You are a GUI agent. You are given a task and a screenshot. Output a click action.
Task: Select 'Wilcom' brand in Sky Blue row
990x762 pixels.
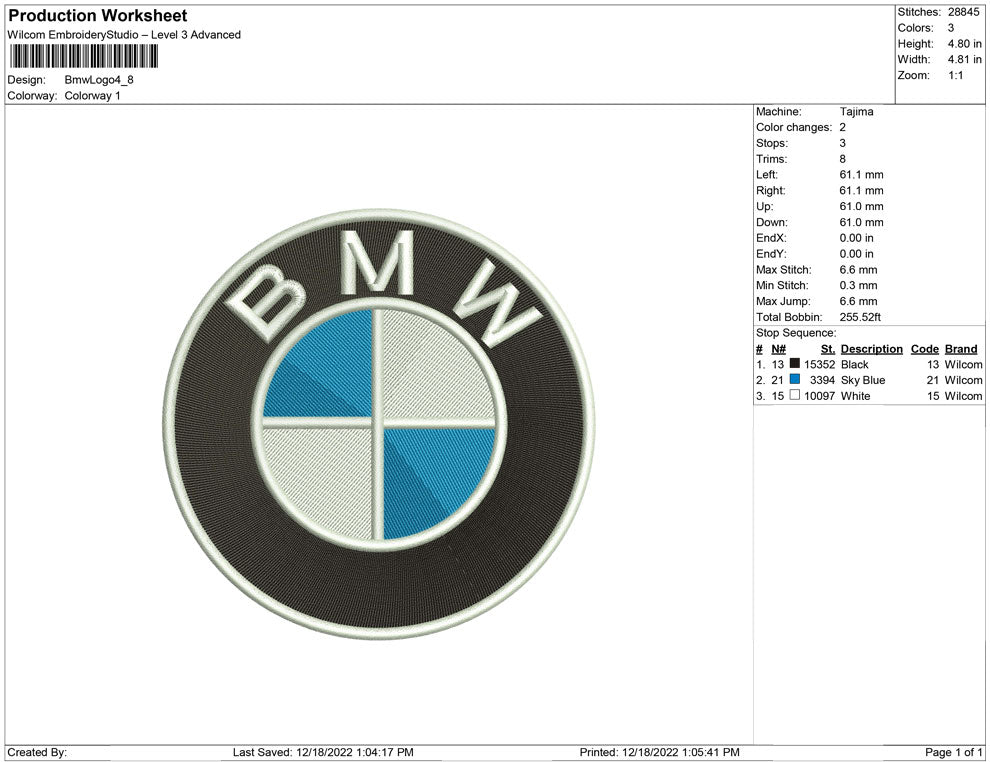tap(963, 380)
